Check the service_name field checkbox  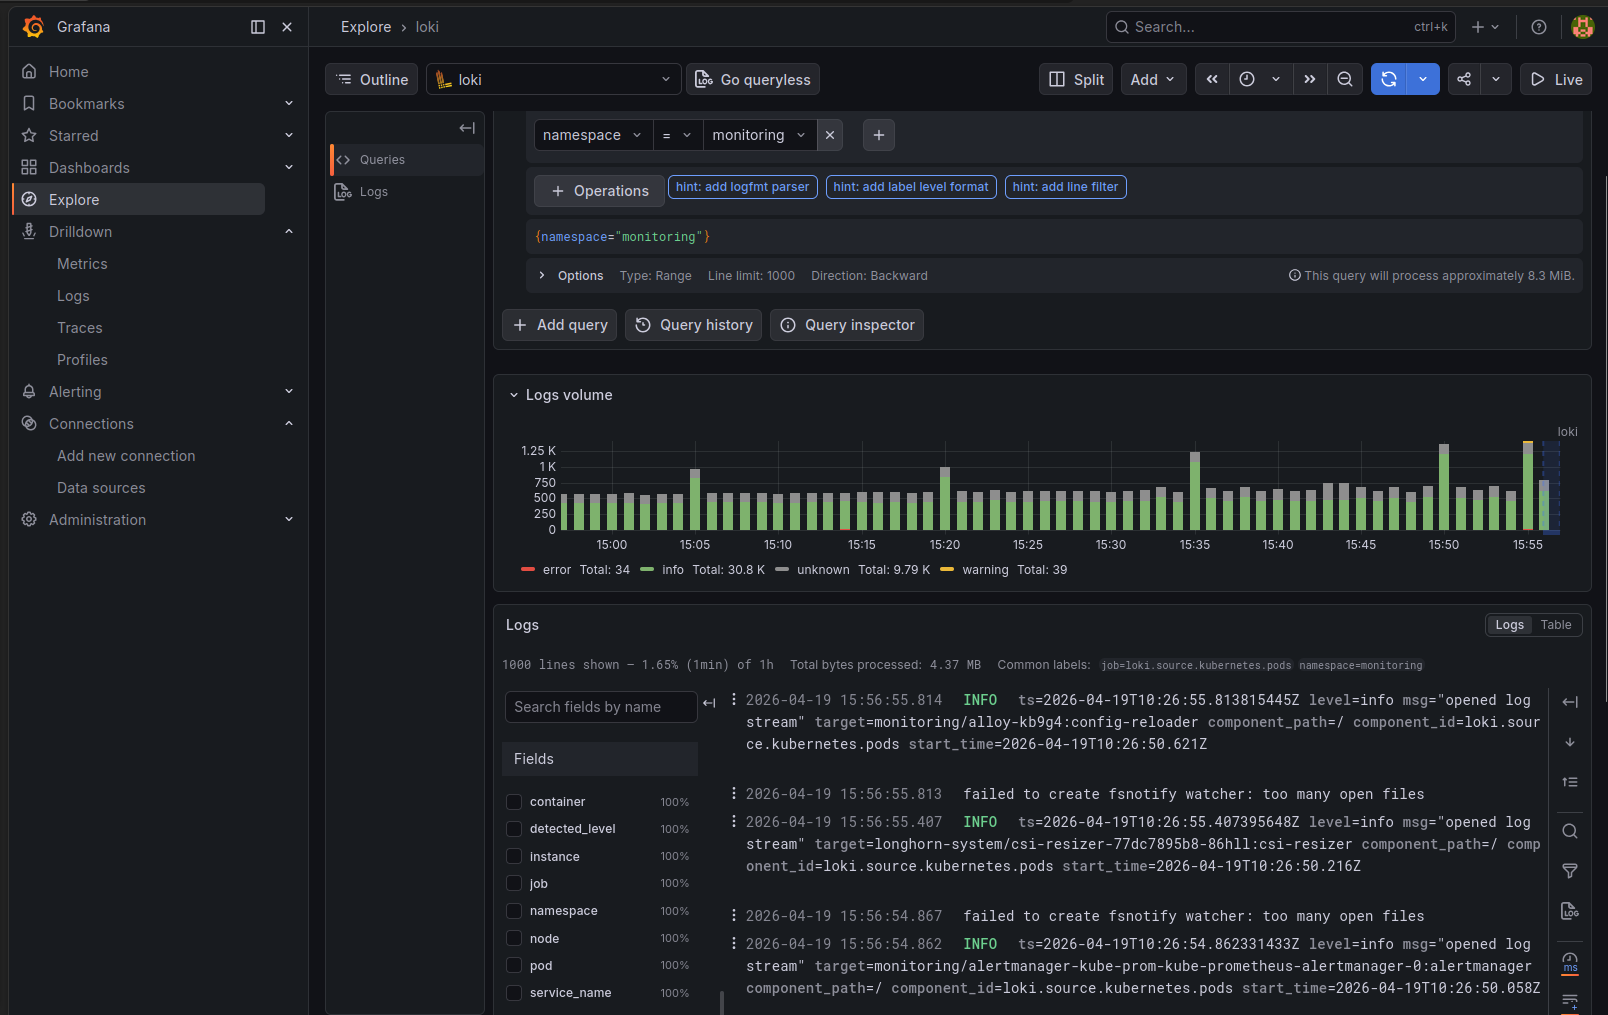(x=514, y=993)
